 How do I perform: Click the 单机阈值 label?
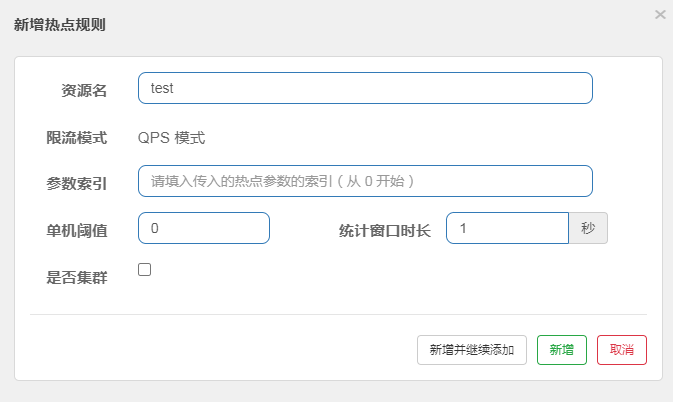tap(77, 230)
